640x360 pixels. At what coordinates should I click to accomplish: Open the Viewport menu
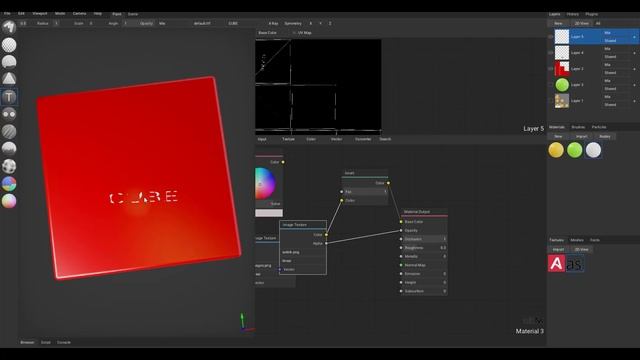(40, 13)
